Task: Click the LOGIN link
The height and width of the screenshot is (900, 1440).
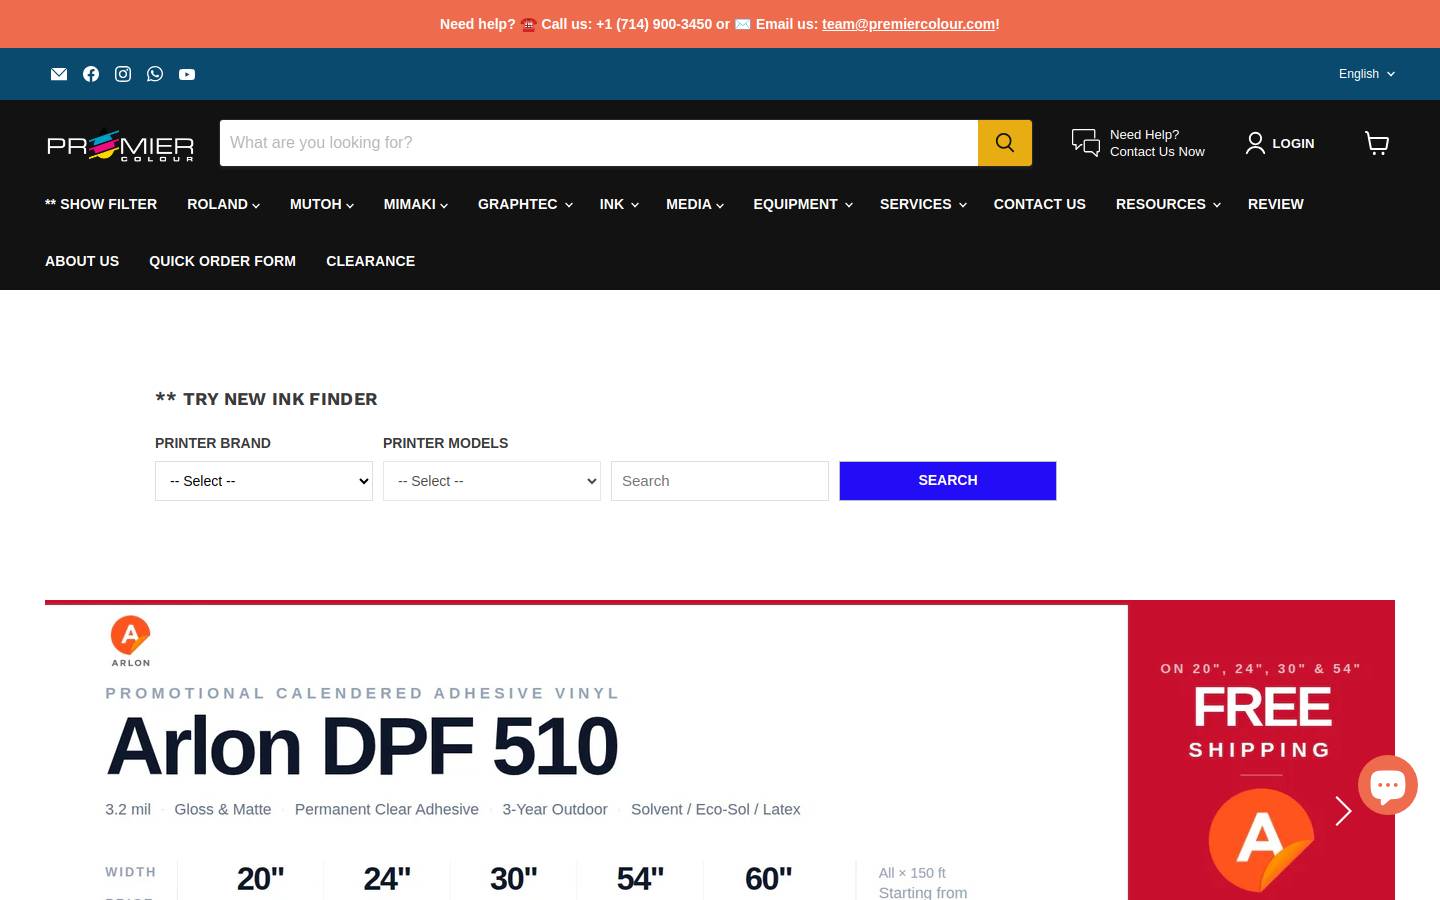Action: [1293, 143]
